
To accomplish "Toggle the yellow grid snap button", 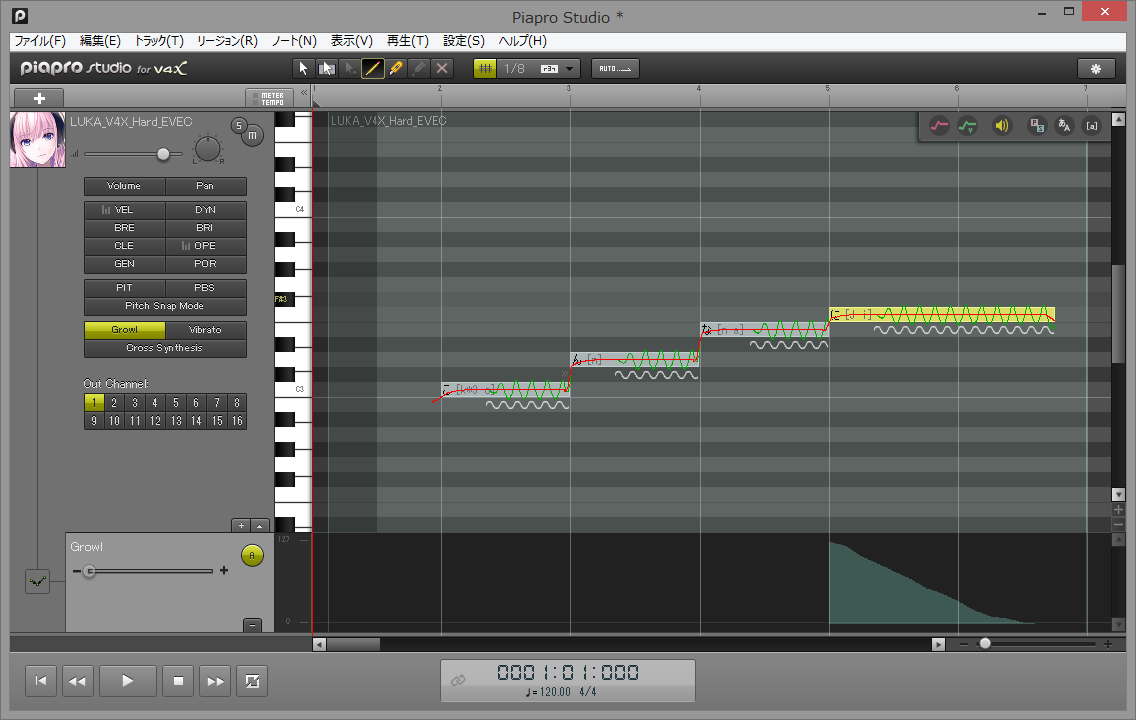I will click(x=485, y=69).
